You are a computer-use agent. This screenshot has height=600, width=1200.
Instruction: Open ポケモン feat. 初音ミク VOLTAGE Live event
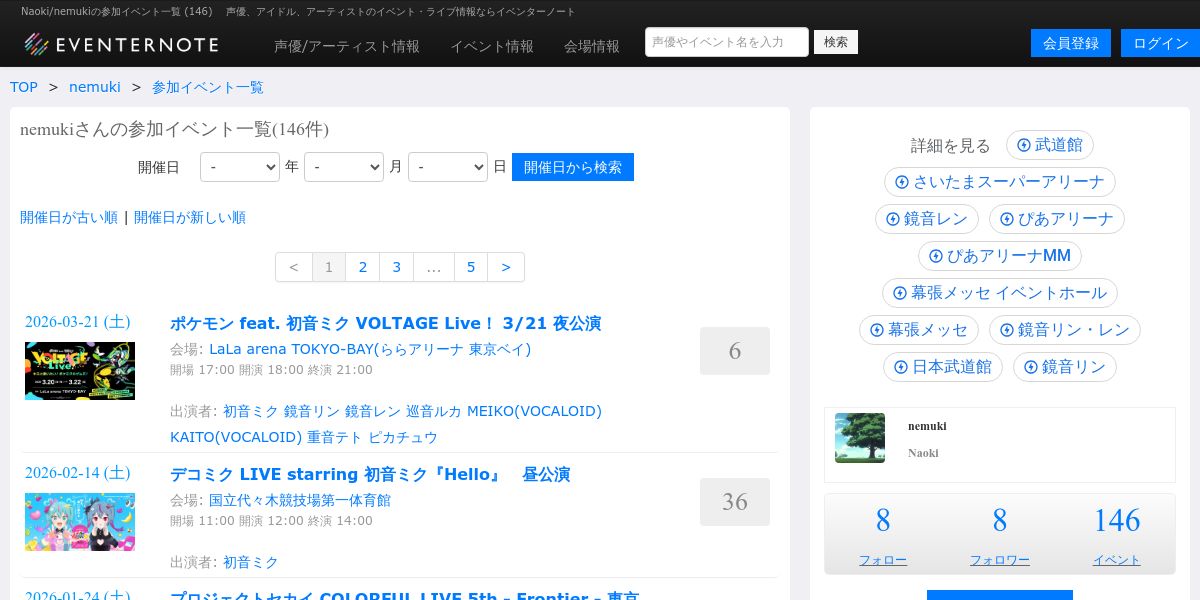pos(386,323)
